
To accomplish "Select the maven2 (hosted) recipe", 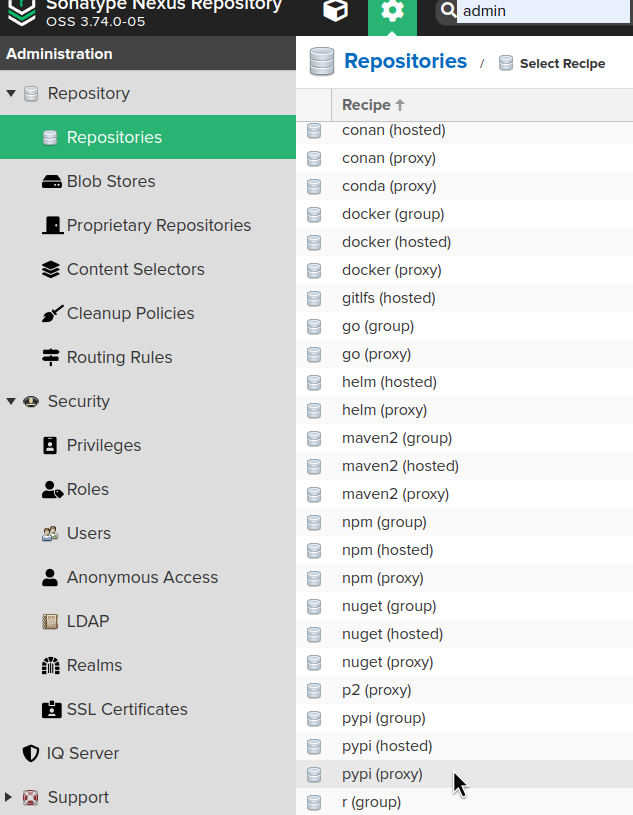I will click(x=465, y=466).
